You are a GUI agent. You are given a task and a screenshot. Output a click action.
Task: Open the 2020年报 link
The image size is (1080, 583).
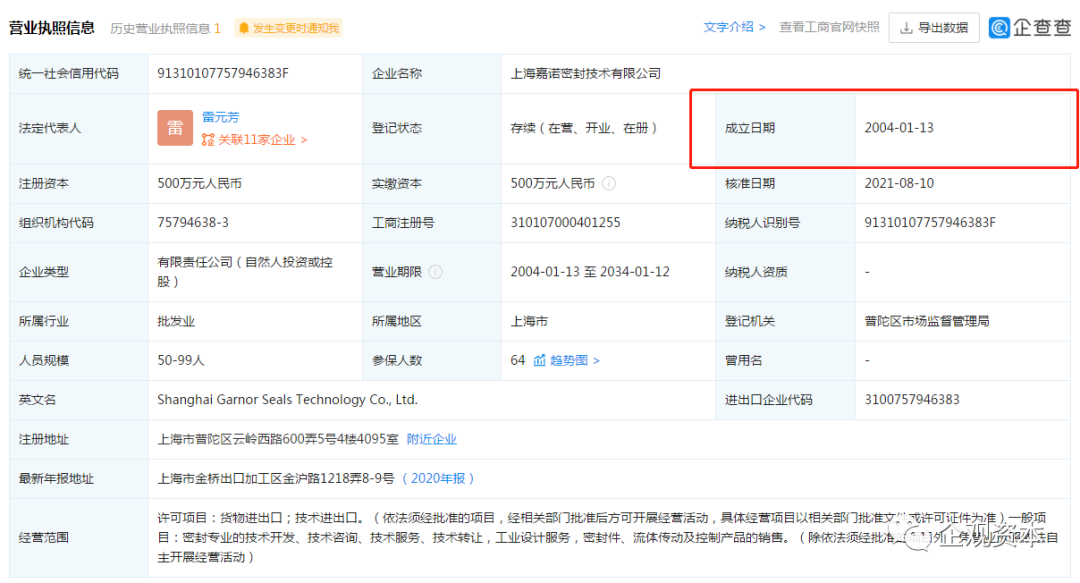[x=438, y=479]
